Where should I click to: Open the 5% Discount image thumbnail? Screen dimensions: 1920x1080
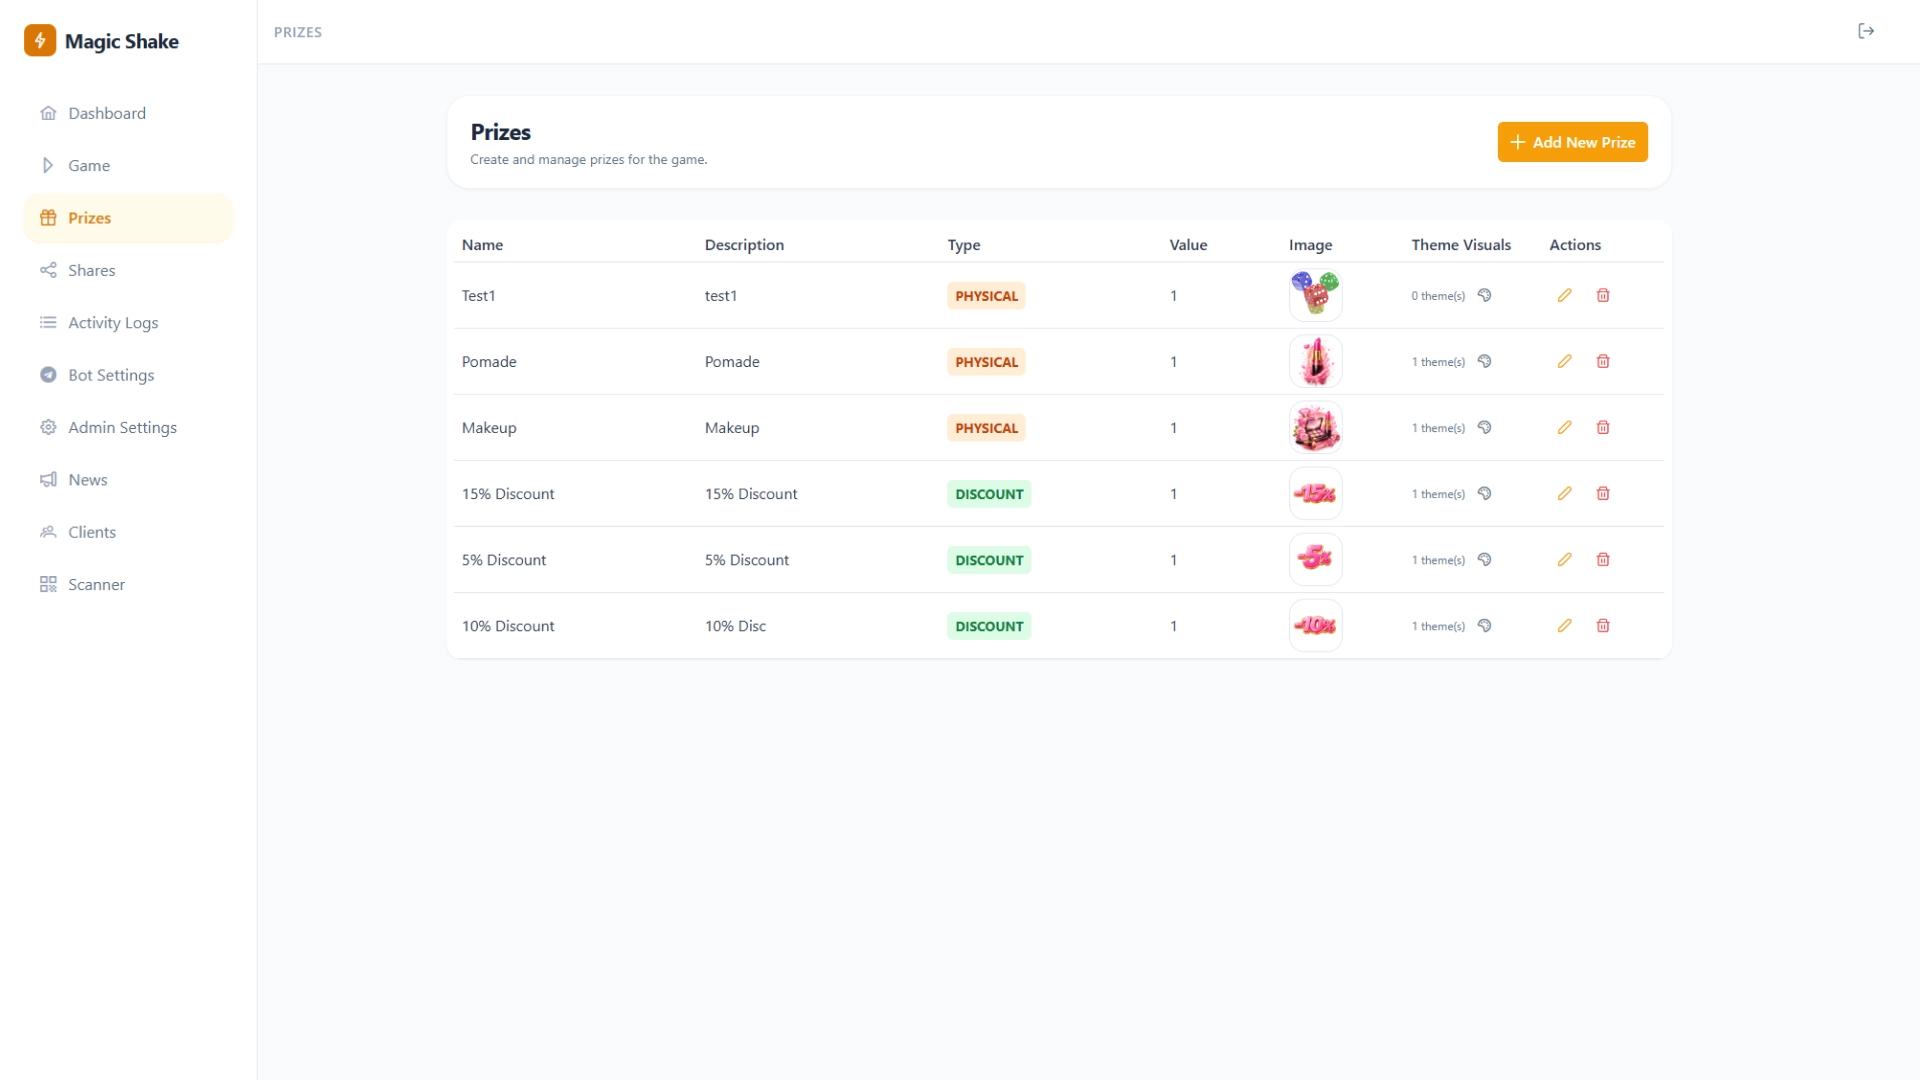[x=1315, y=560]
